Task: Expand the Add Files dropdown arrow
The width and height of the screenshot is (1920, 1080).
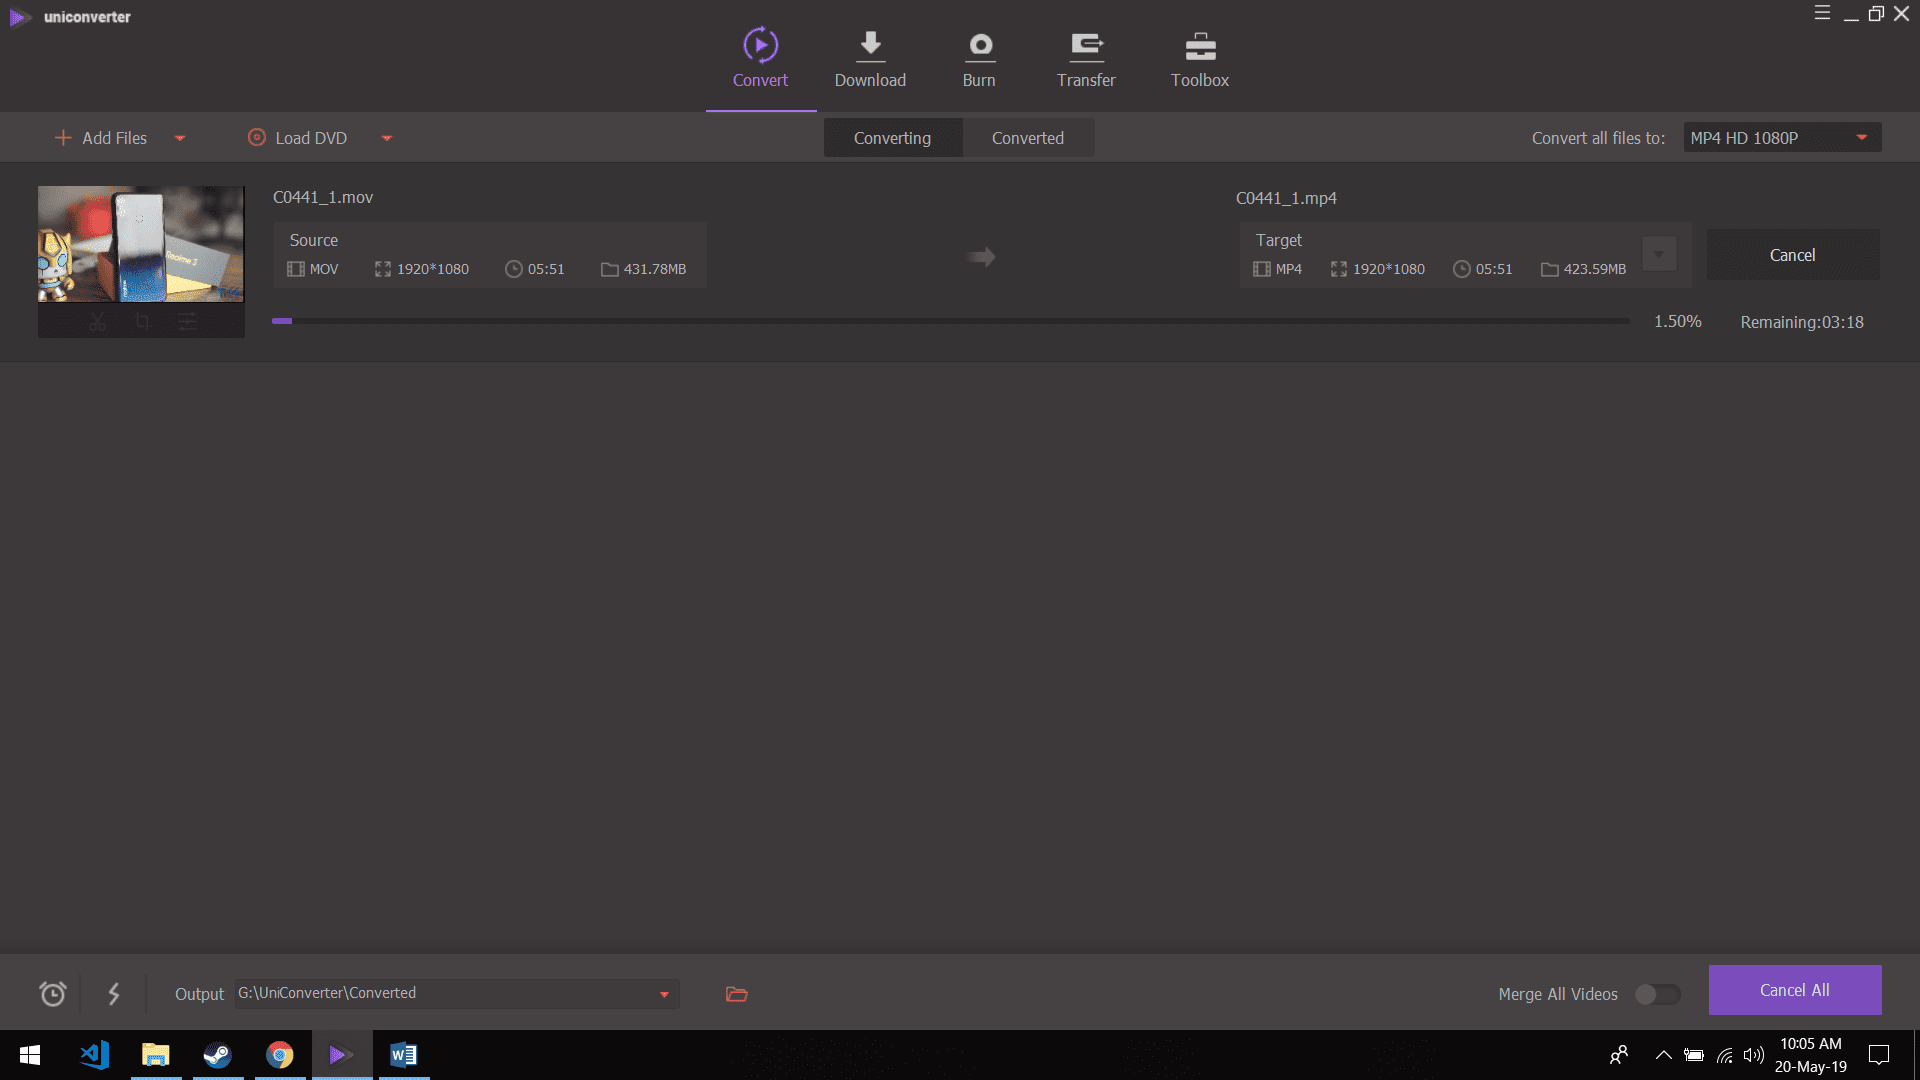Action: tap(180, 138)
